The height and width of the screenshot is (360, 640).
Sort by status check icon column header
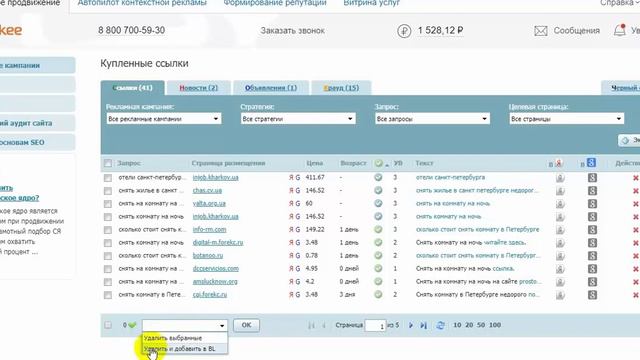coord(379,163)
